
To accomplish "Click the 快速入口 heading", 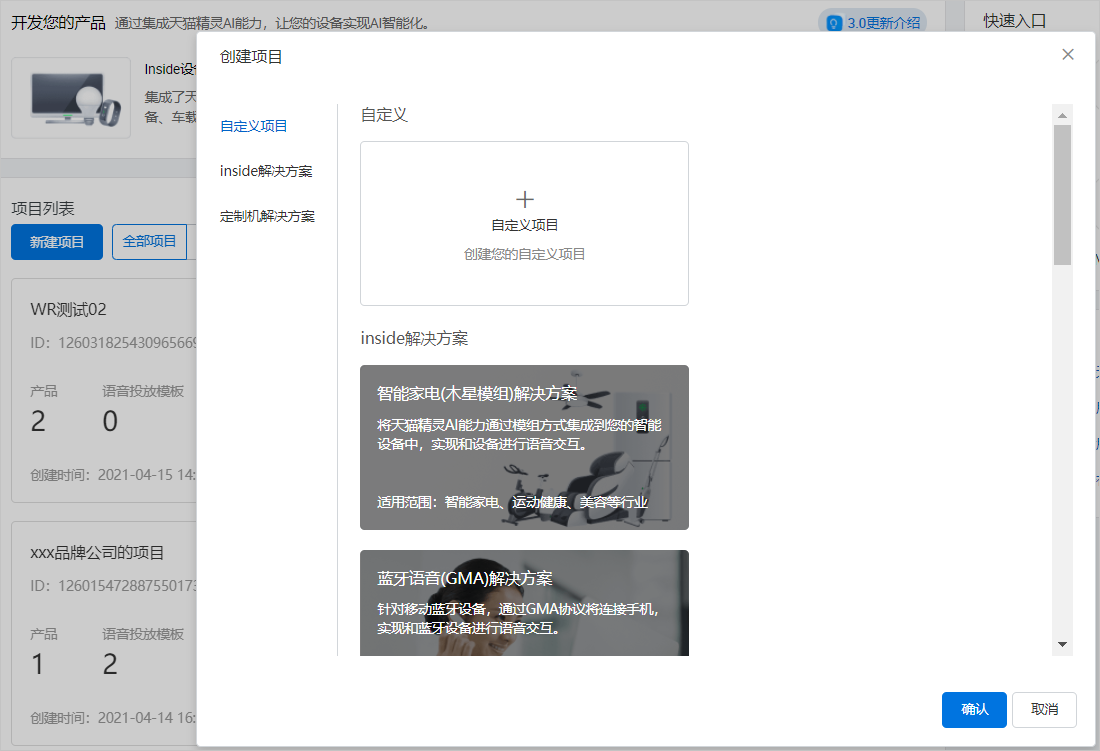I will (x=1014, y=21).
